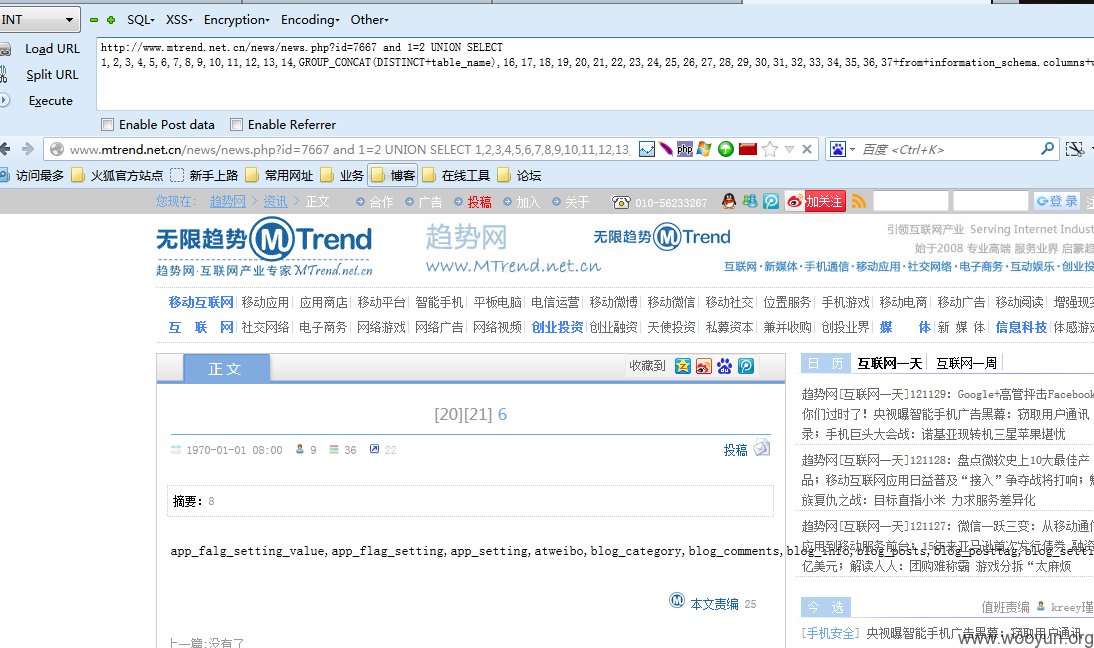Click the 投稿 link beside article meta
Image resolution: width=1094 pixels, height=648 pixels.
(x=735, y=451)
